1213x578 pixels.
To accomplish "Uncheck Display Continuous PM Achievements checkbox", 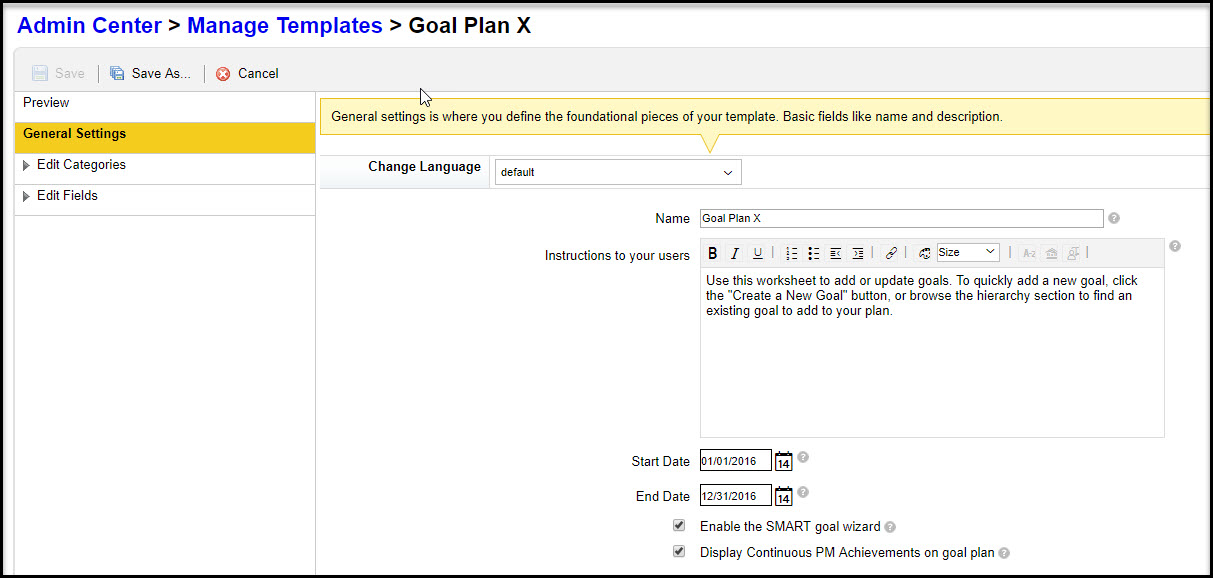I will pyautogui.click(x=679, y=551).
